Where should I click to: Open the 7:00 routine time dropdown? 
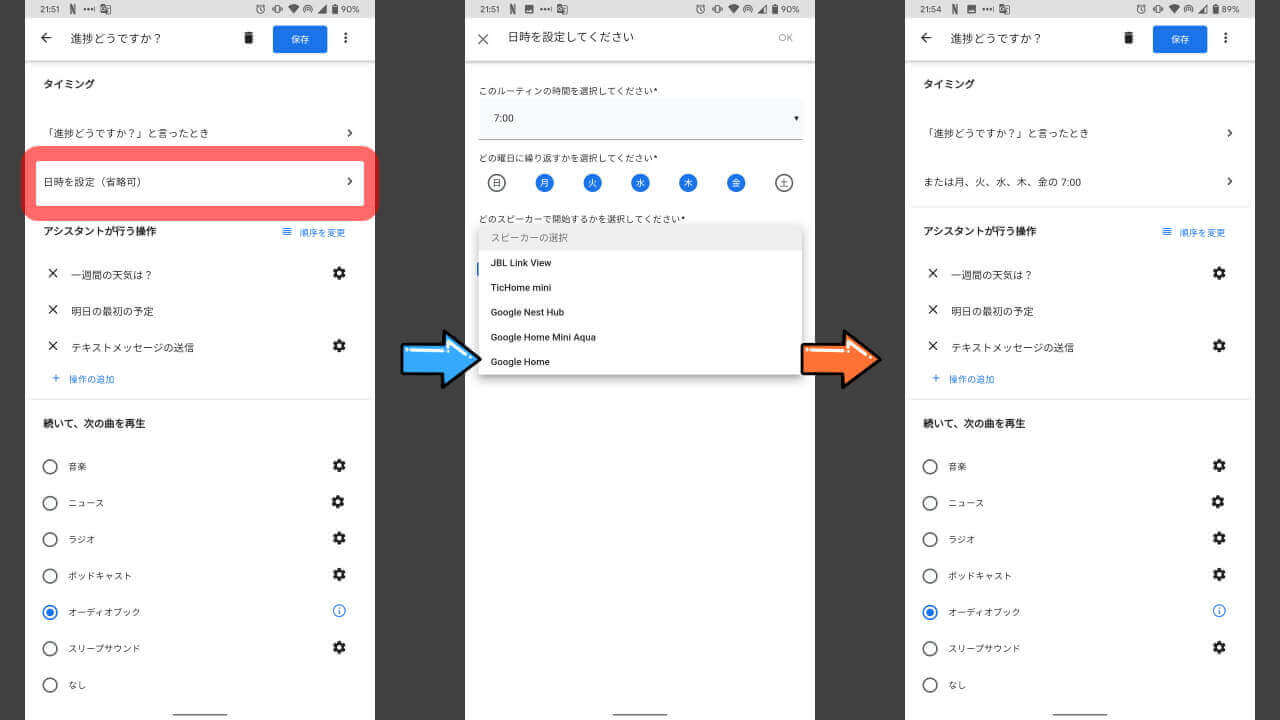[x=640, y=118]
